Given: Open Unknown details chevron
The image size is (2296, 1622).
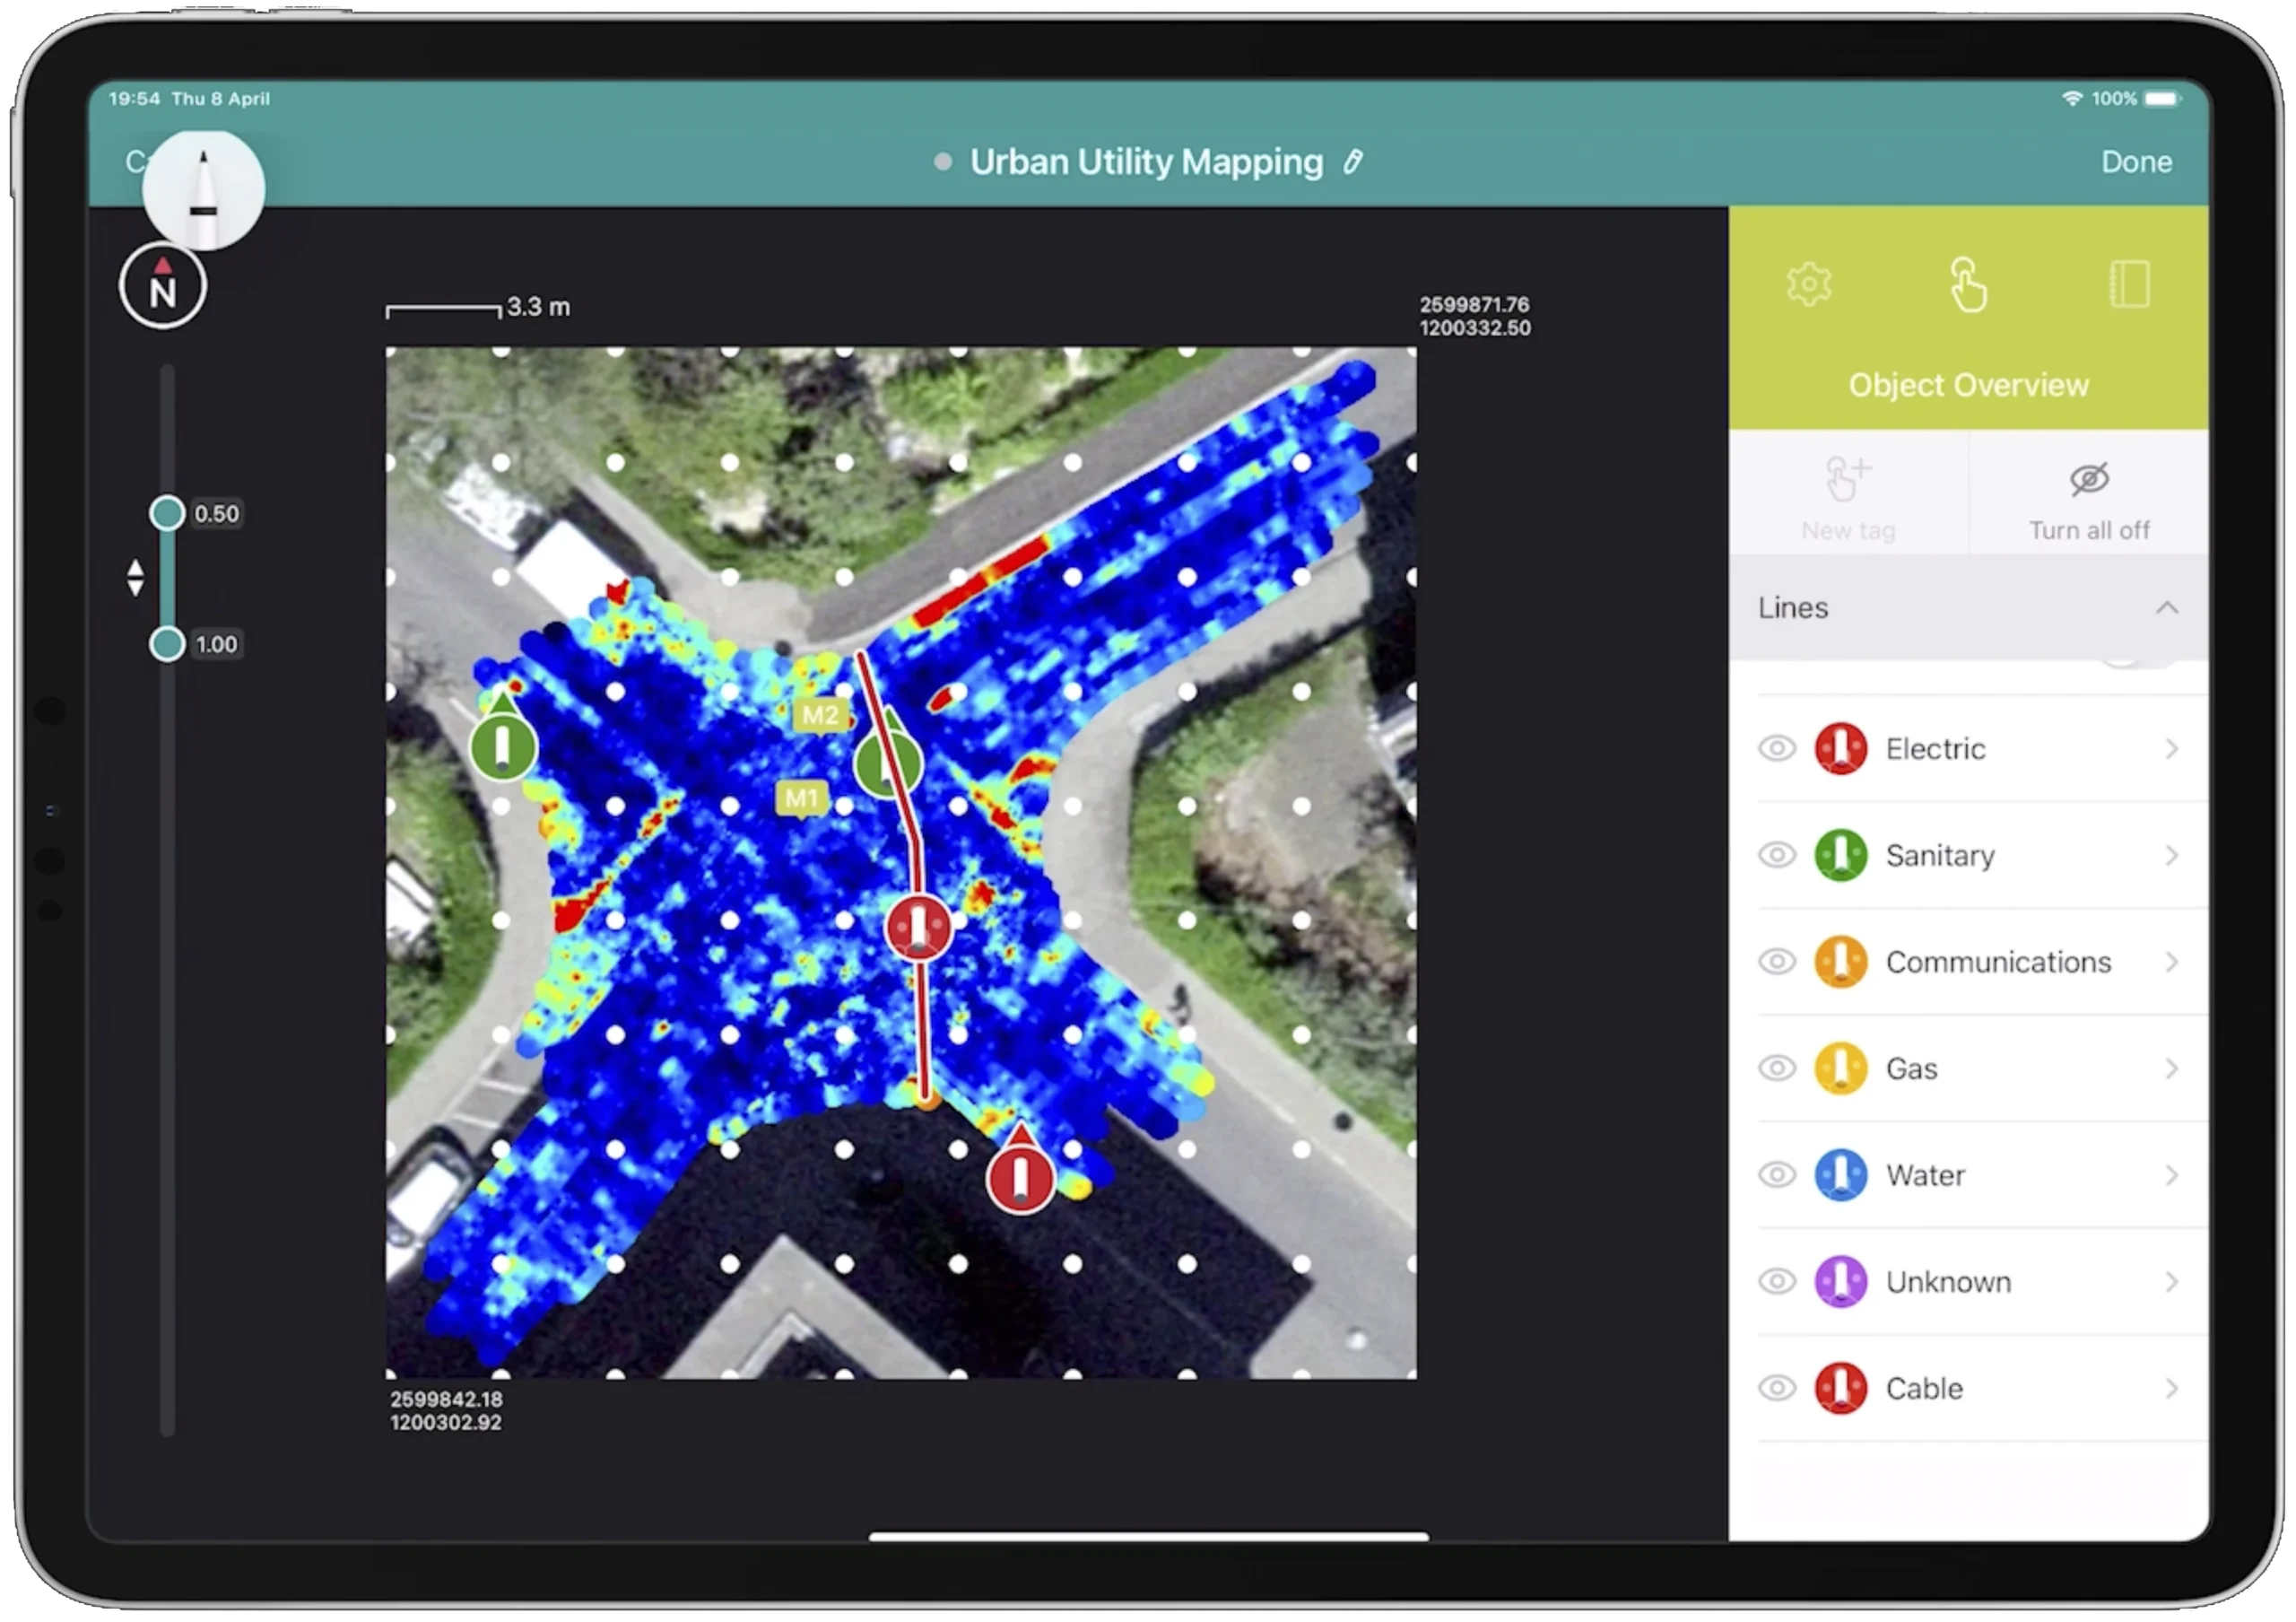Looking at the screenshot, I should 2171,1282.
